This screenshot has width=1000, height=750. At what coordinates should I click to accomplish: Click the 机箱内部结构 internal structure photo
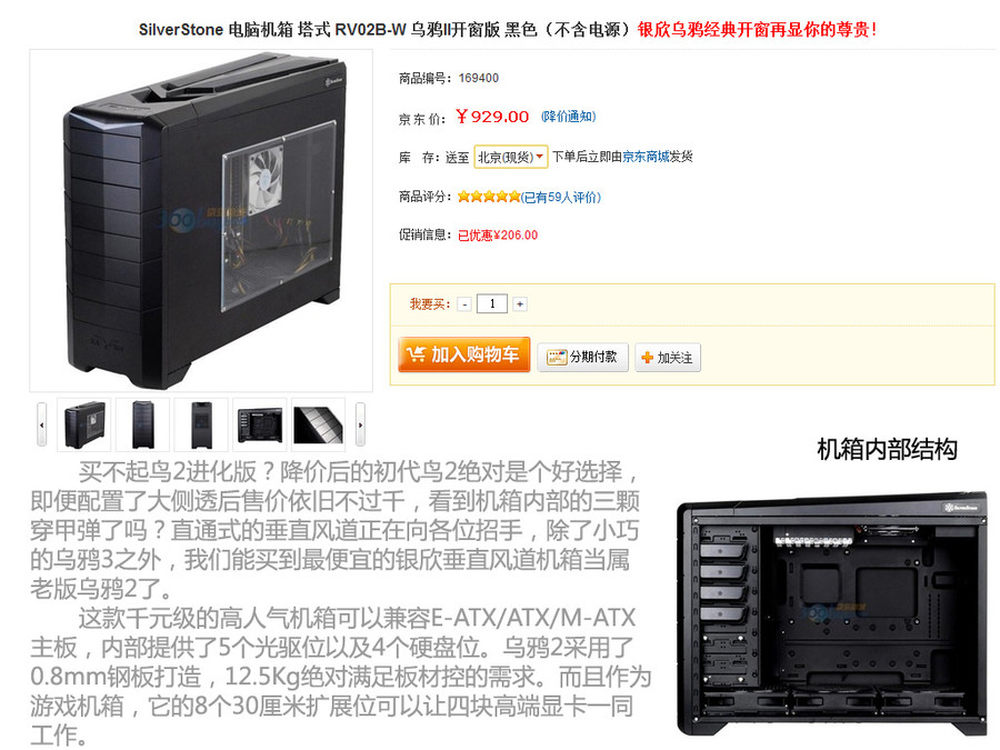[x=832, y=614]
